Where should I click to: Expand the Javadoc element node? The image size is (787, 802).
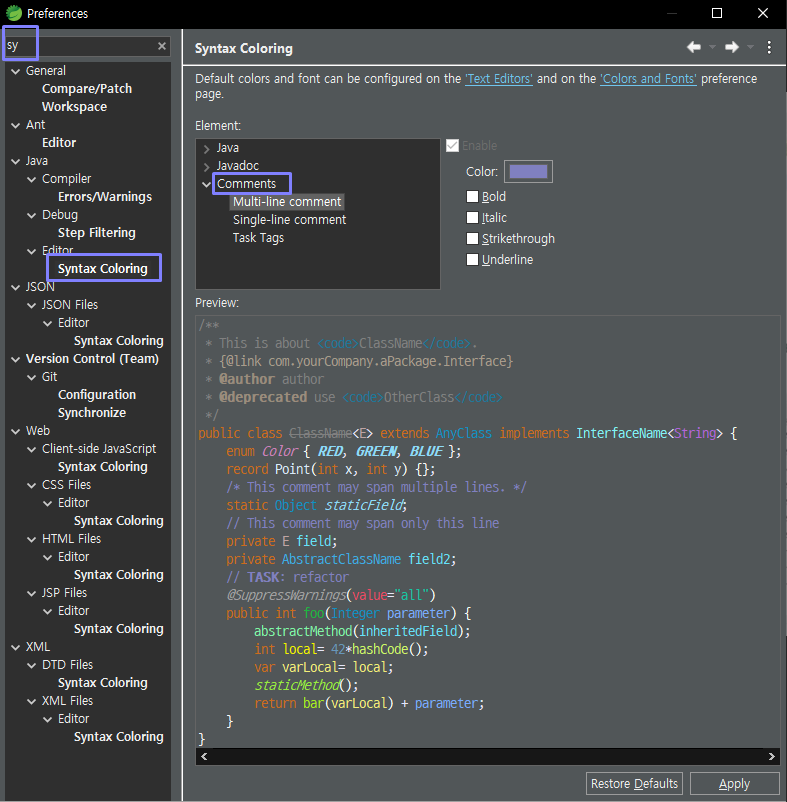(206, 166)
